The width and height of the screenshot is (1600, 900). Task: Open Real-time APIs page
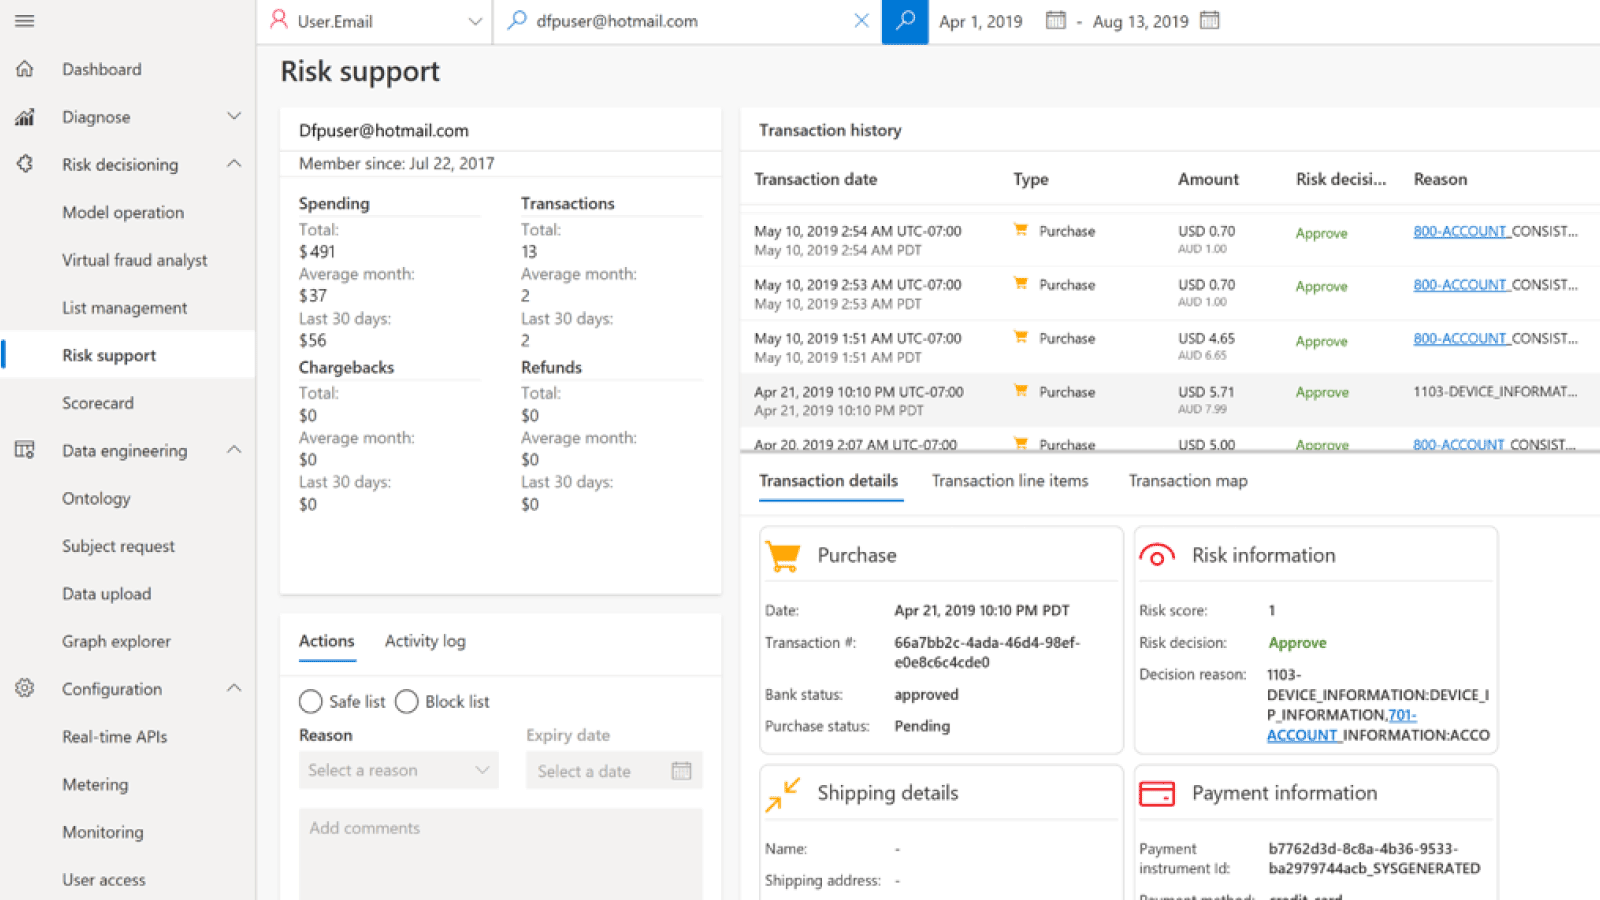(x=115, y=737)
